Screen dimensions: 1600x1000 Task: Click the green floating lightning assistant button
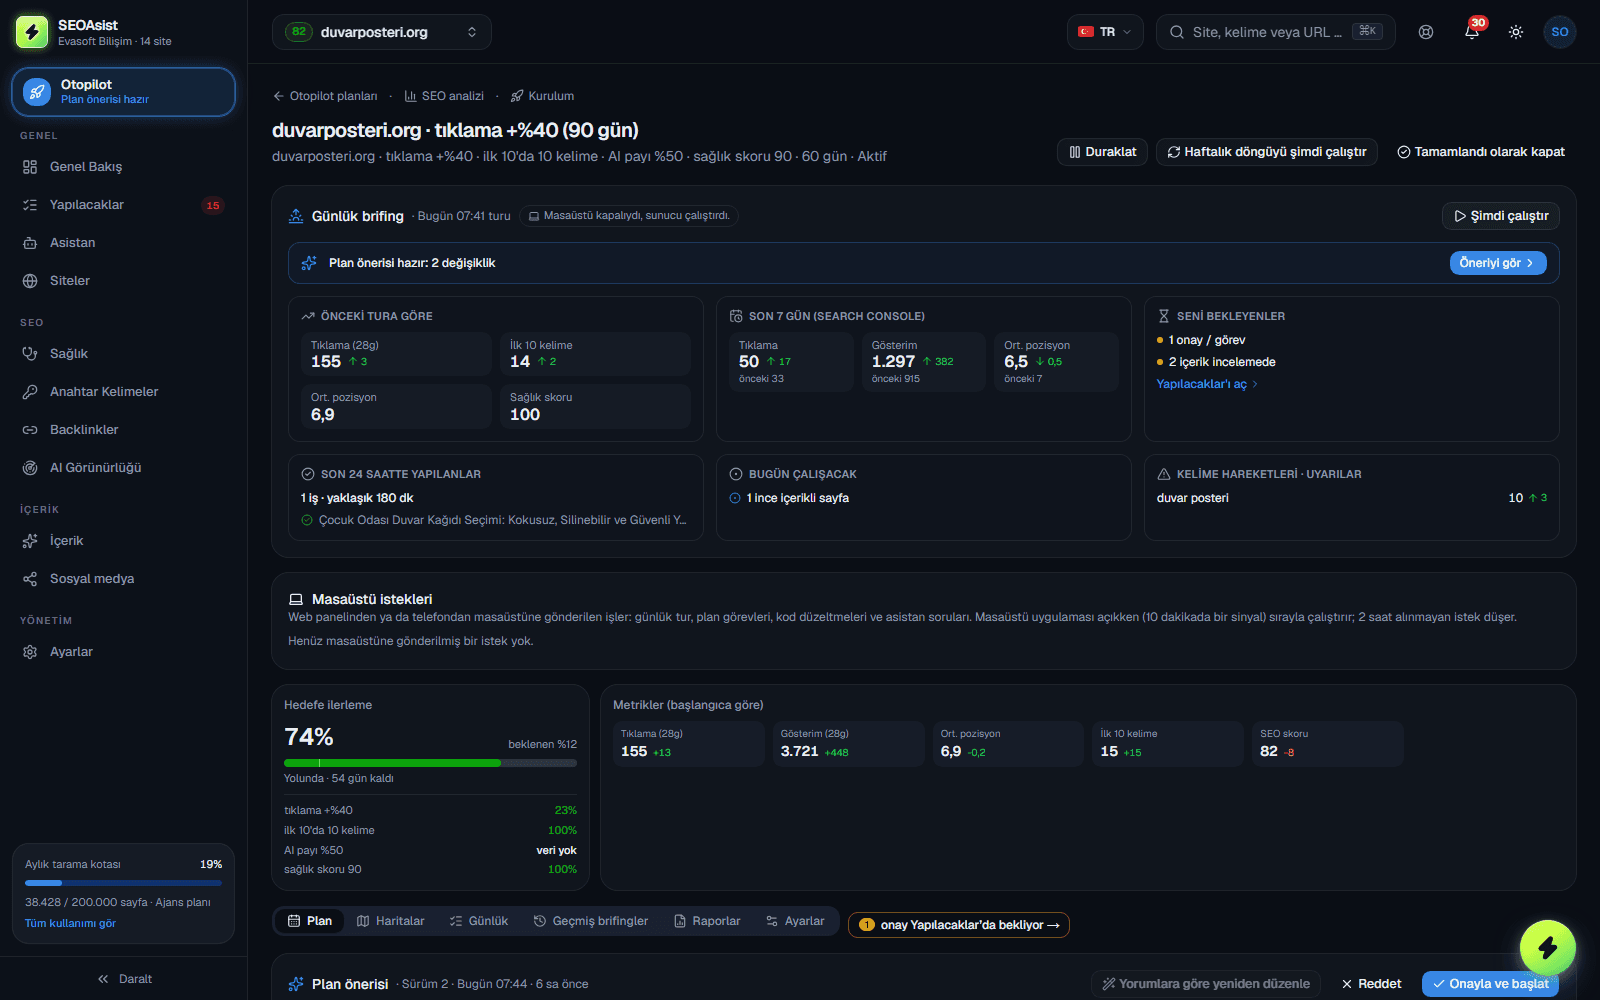(1548, 947)
